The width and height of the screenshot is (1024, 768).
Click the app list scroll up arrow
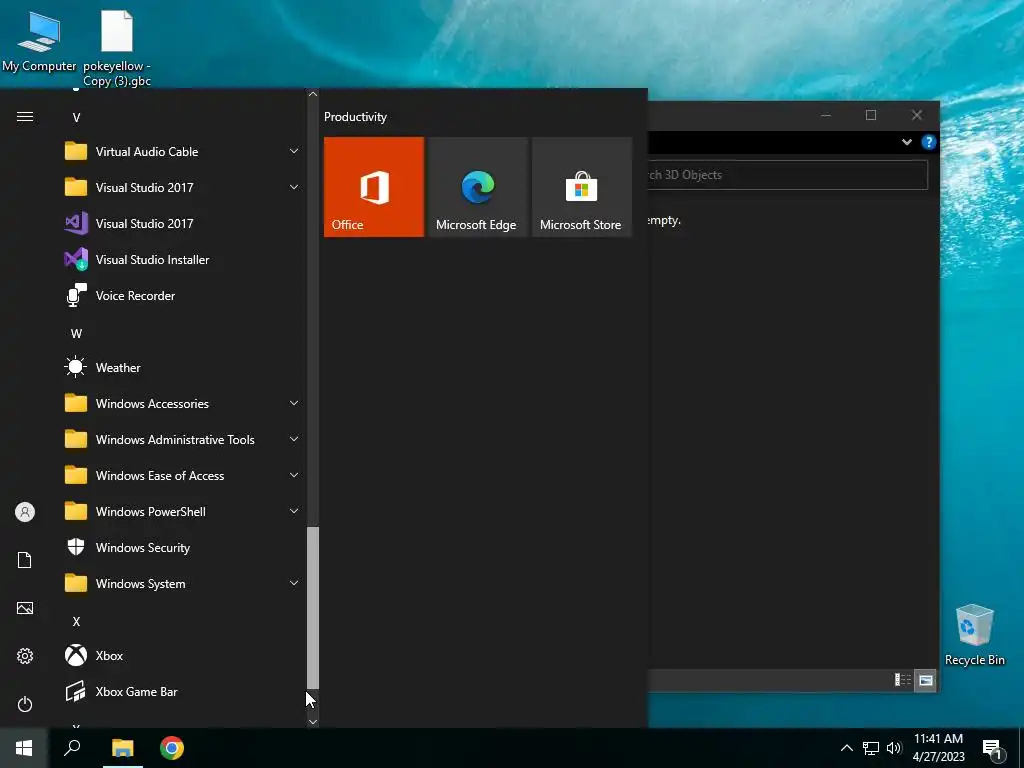313,94
